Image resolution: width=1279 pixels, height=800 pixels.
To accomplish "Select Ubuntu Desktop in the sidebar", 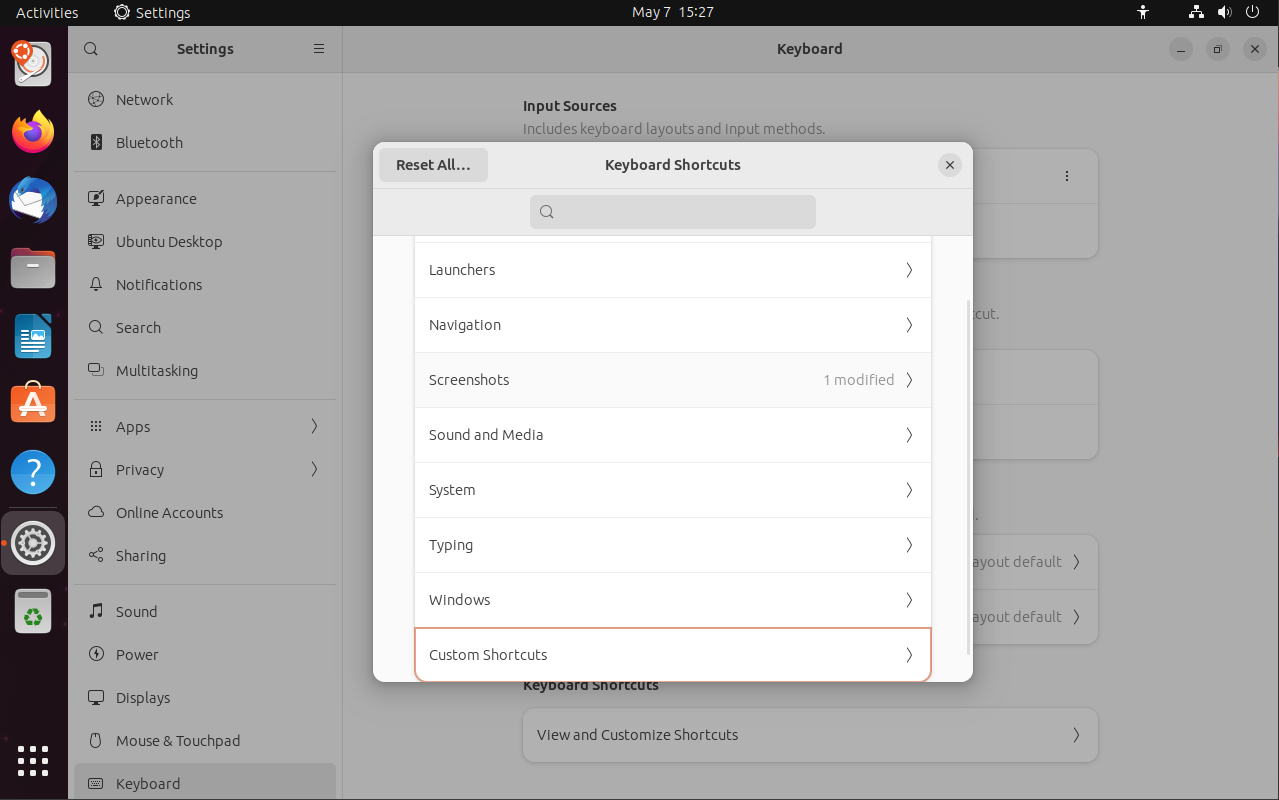I will 205,242.
